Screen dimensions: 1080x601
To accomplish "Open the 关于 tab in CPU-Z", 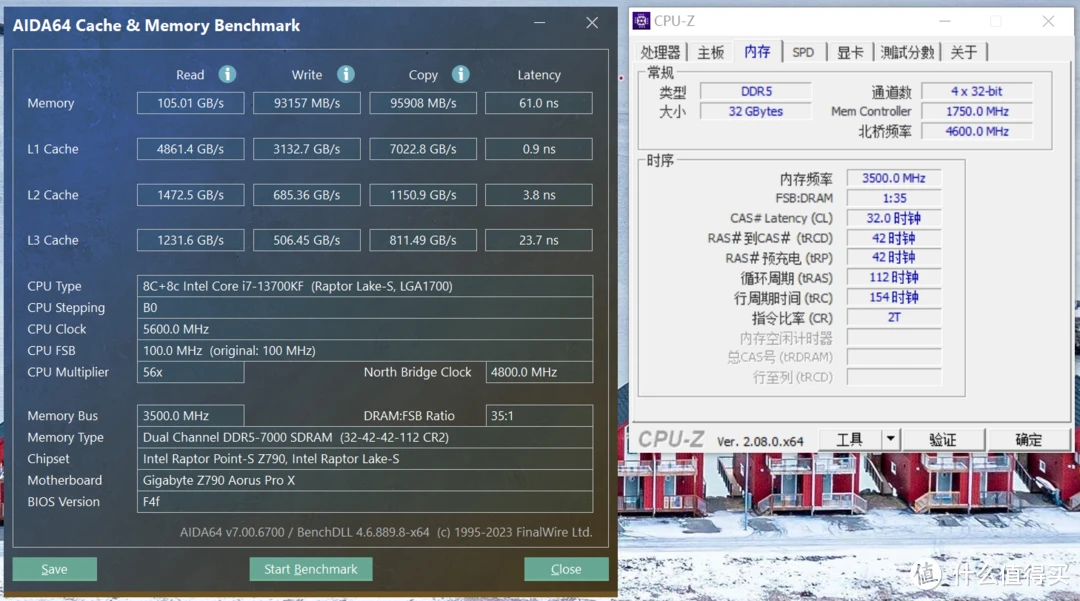I will (x=964, y=52).
